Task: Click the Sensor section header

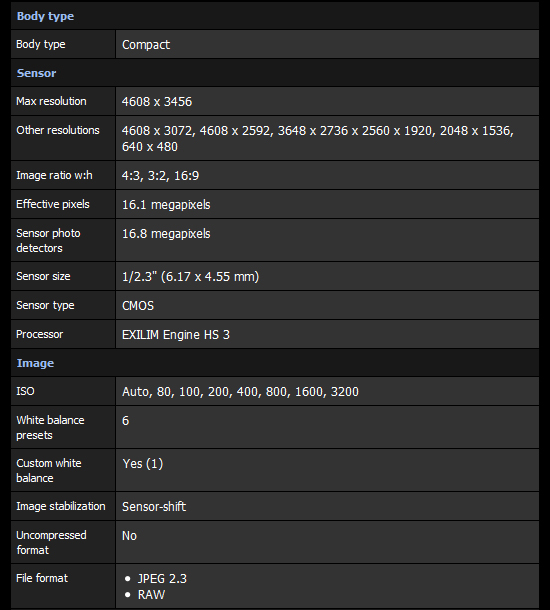Action: pyautogui.click(x=36, y=73)
